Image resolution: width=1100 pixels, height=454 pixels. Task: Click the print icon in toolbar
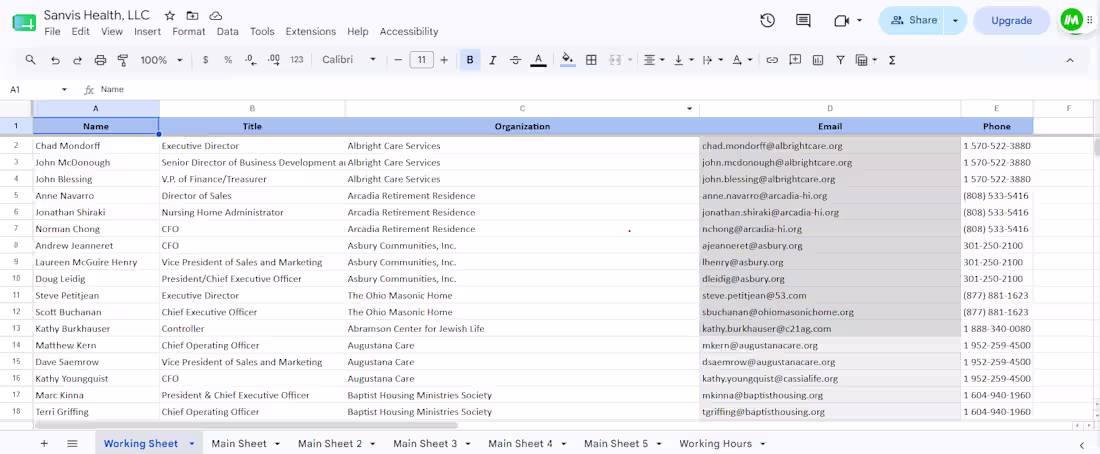click(x=100, y=60)
